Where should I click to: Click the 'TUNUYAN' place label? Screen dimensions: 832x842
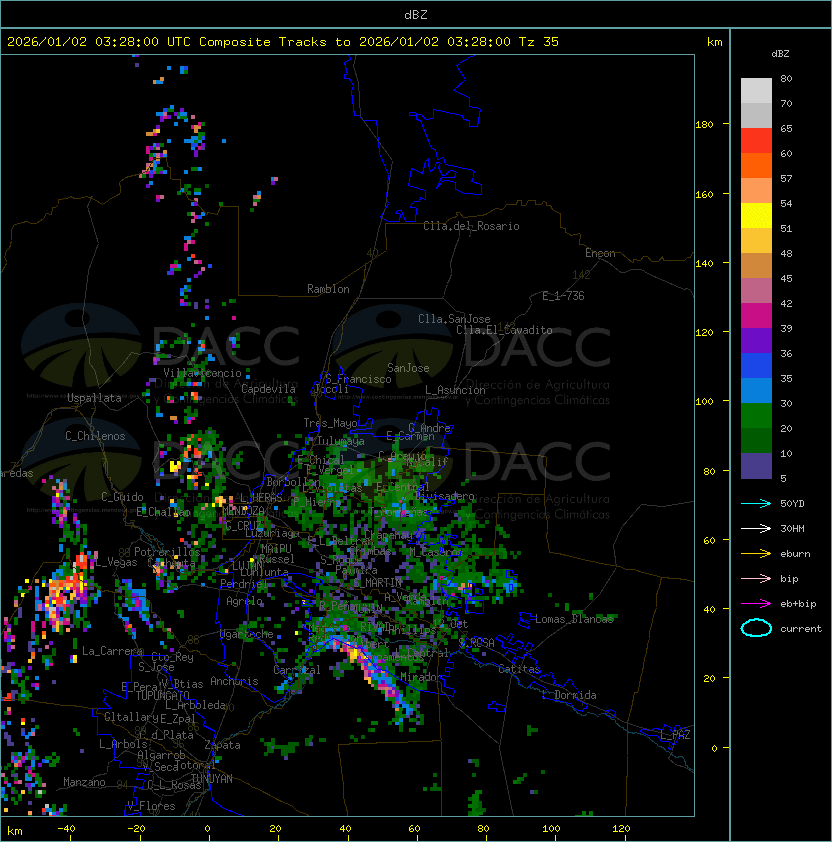[x=212, y=779]
